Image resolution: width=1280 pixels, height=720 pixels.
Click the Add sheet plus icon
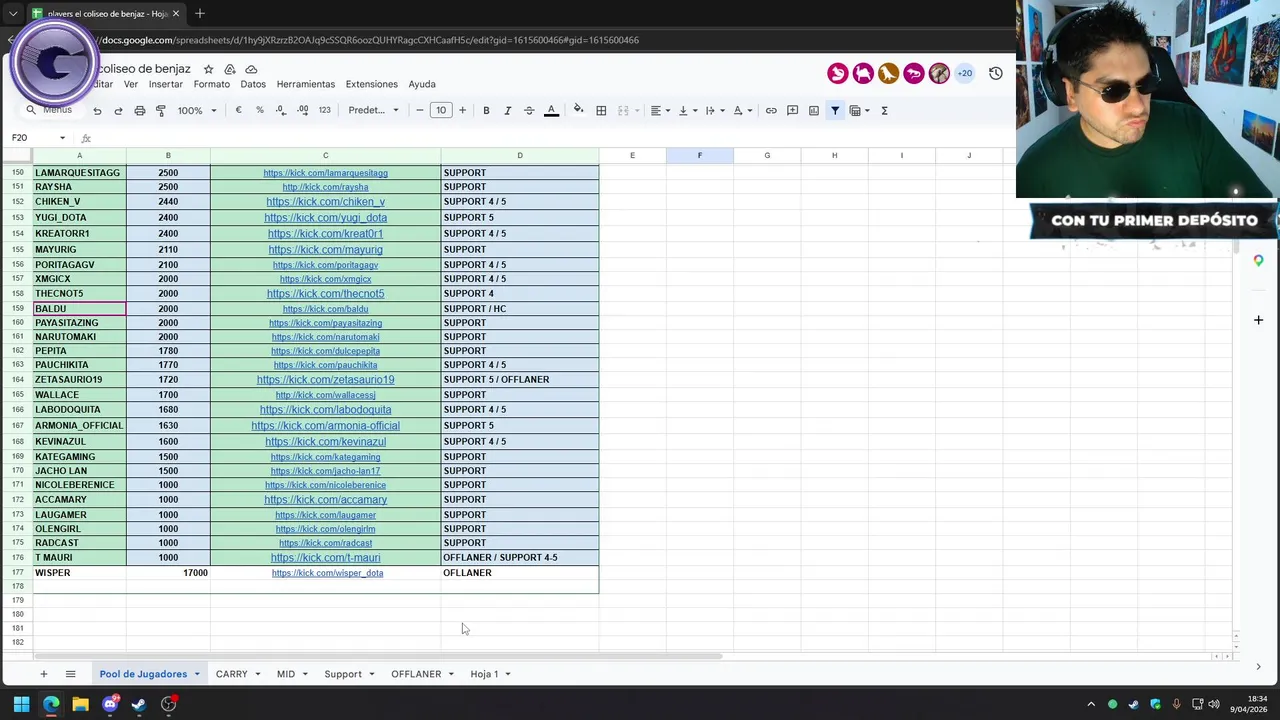pyautogui.click(x=43, y=674)
